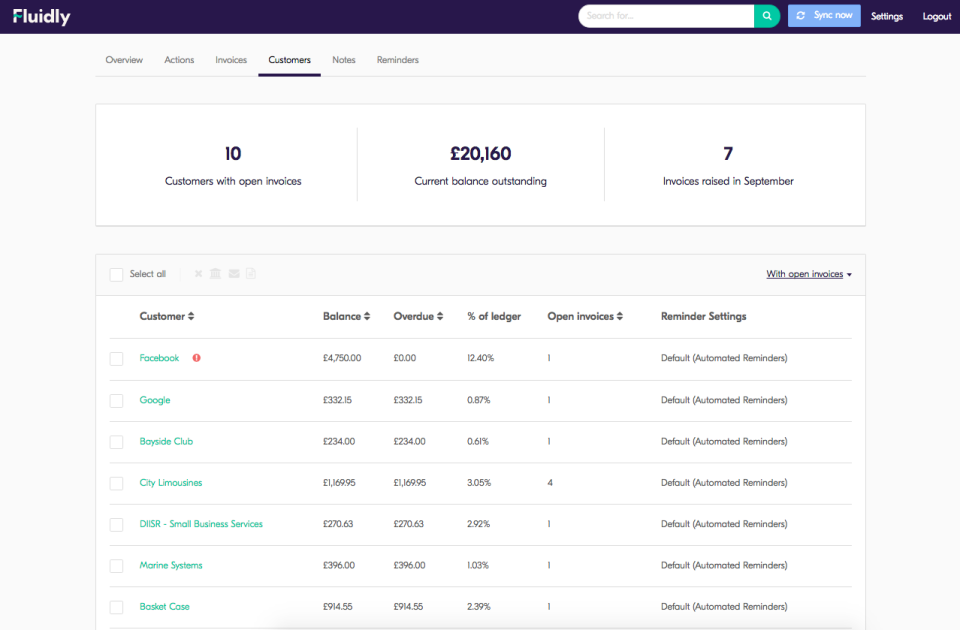Screen dimensions: 960x630
Task: Open the Reminders tab
Action: point(397,59)
